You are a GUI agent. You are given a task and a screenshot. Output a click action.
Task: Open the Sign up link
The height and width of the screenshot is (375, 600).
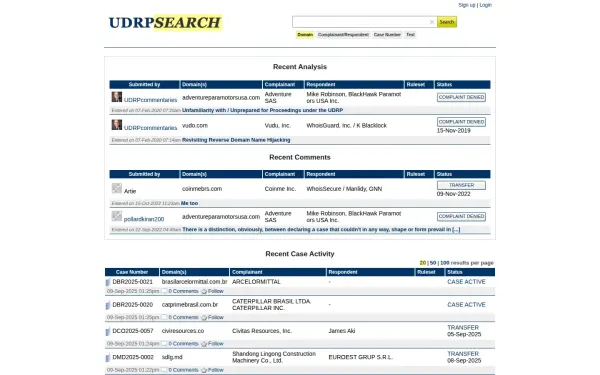466,5
